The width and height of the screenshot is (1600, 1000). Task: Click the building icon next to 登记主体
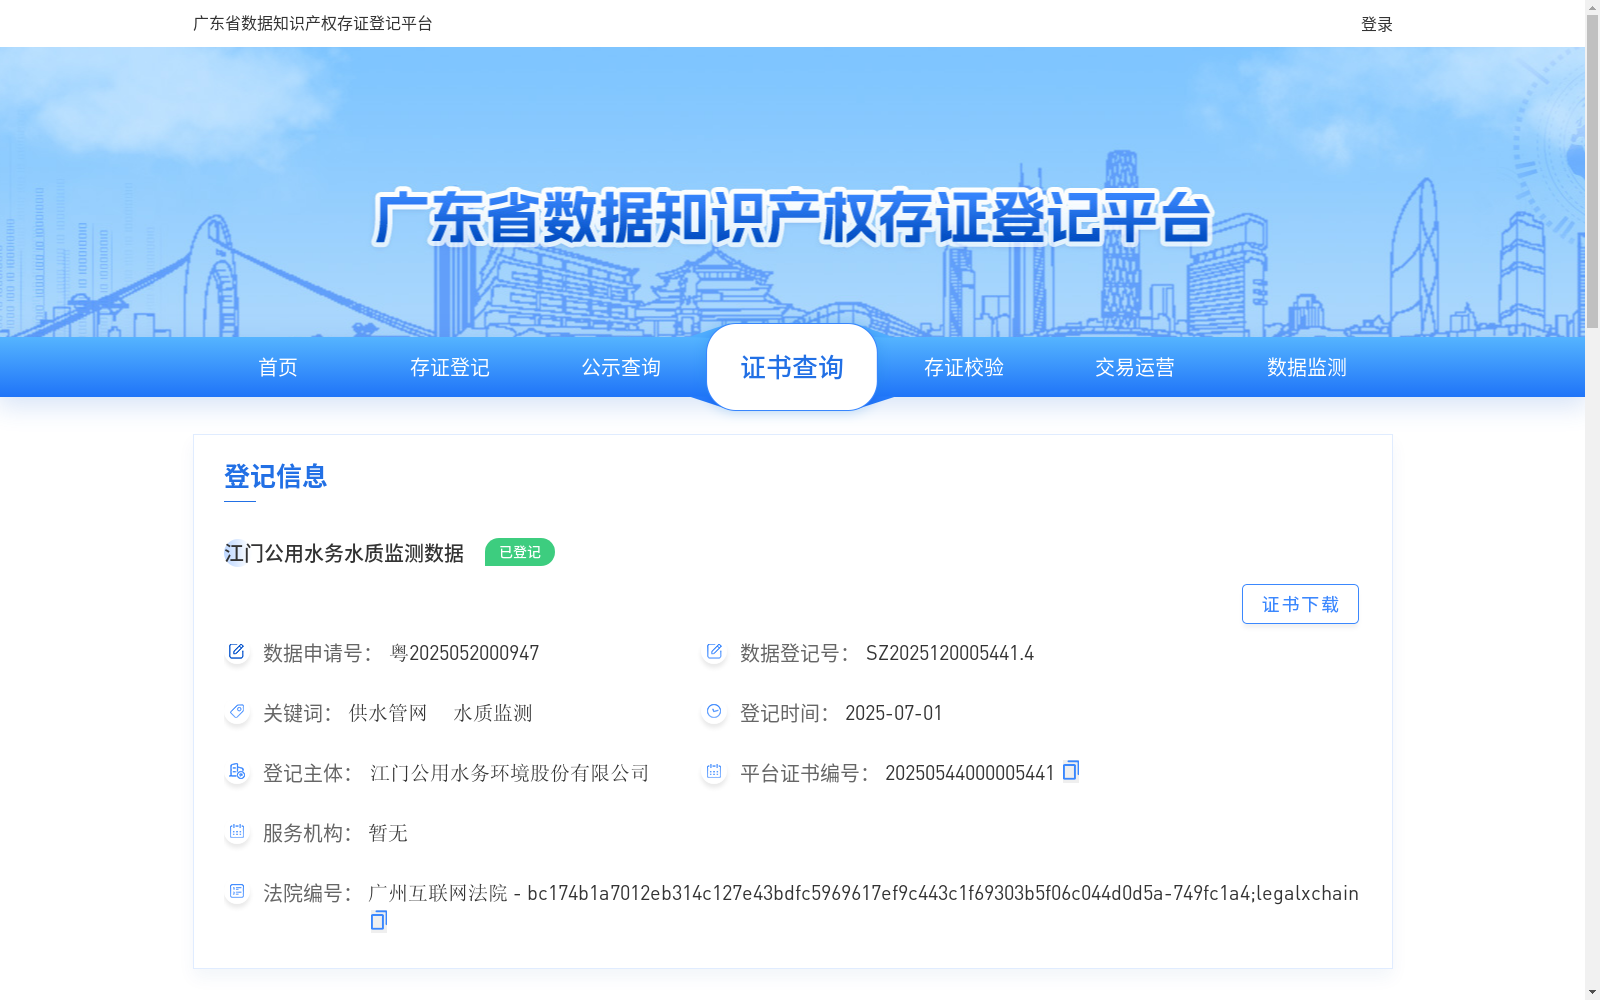(x=236, y=771)
